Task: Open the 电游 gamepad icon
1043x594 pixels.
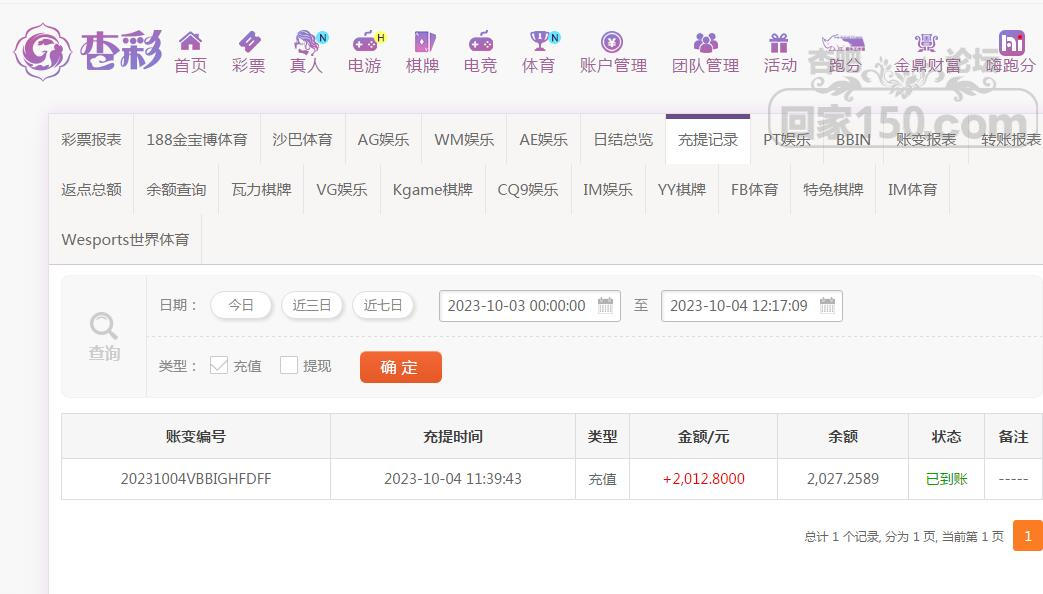Action: coord(365,42)
